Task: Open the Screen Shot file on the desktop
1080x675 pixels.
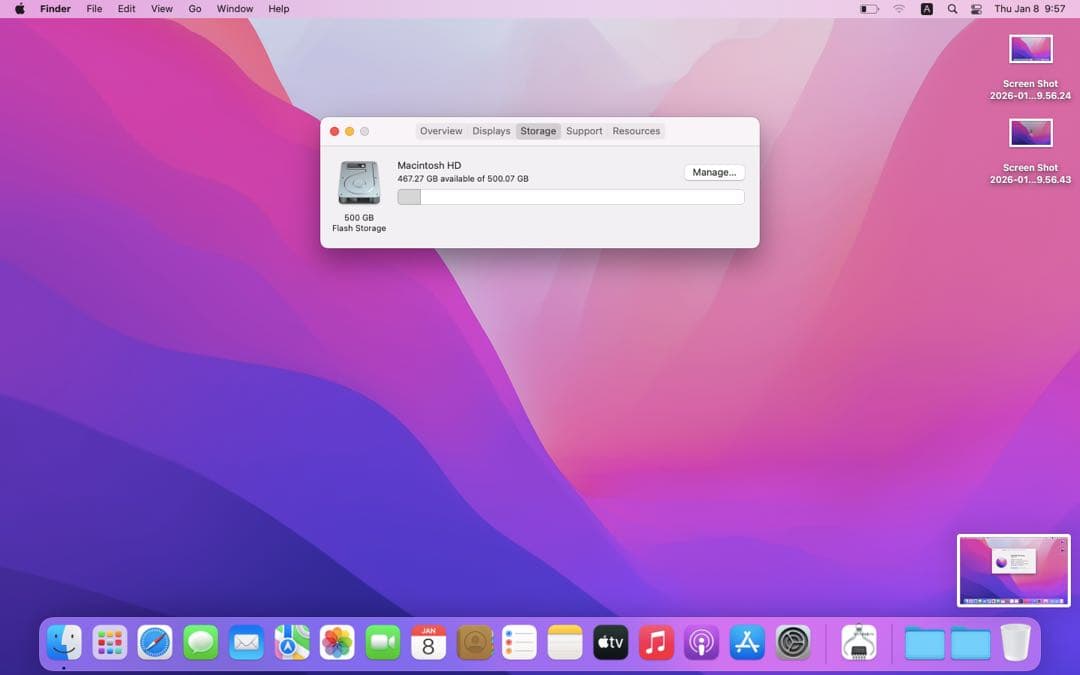Action: tap(1030, 49)
